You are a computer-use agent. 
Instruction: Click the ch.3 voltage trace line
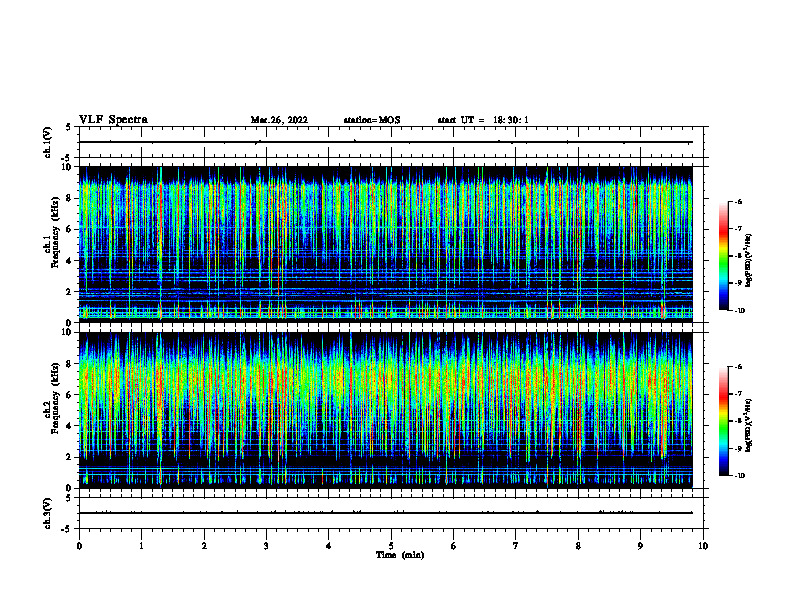pos(386,513)
